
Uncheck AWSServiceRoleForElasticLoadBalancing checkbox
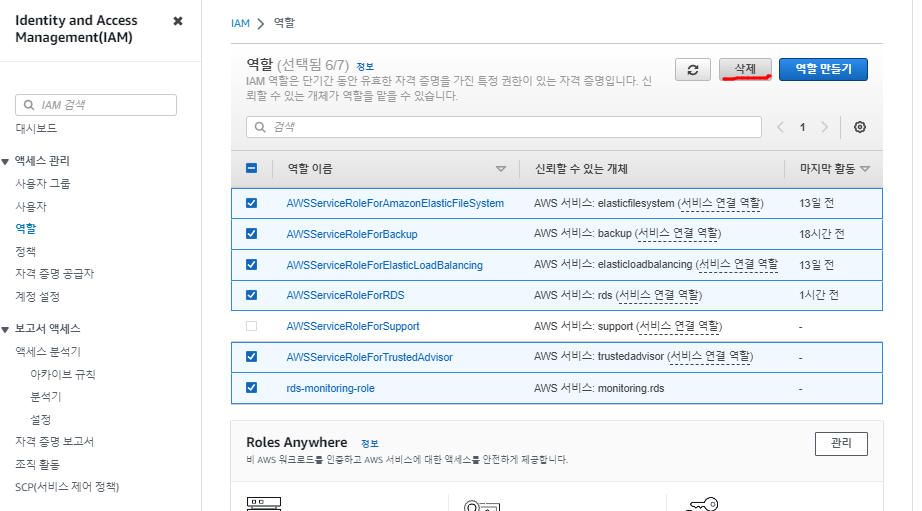pyautogui.click(x=251, y=265)
